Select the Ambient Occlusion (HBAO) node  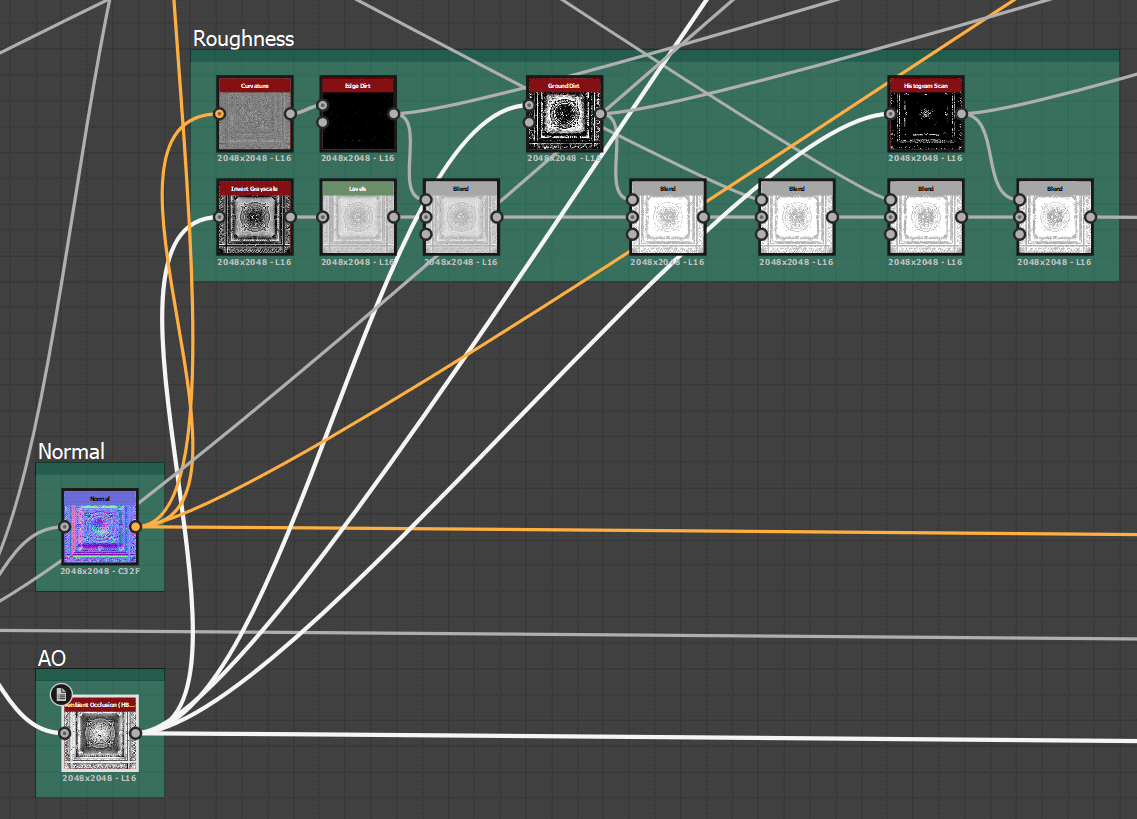(x=100, y=733)
